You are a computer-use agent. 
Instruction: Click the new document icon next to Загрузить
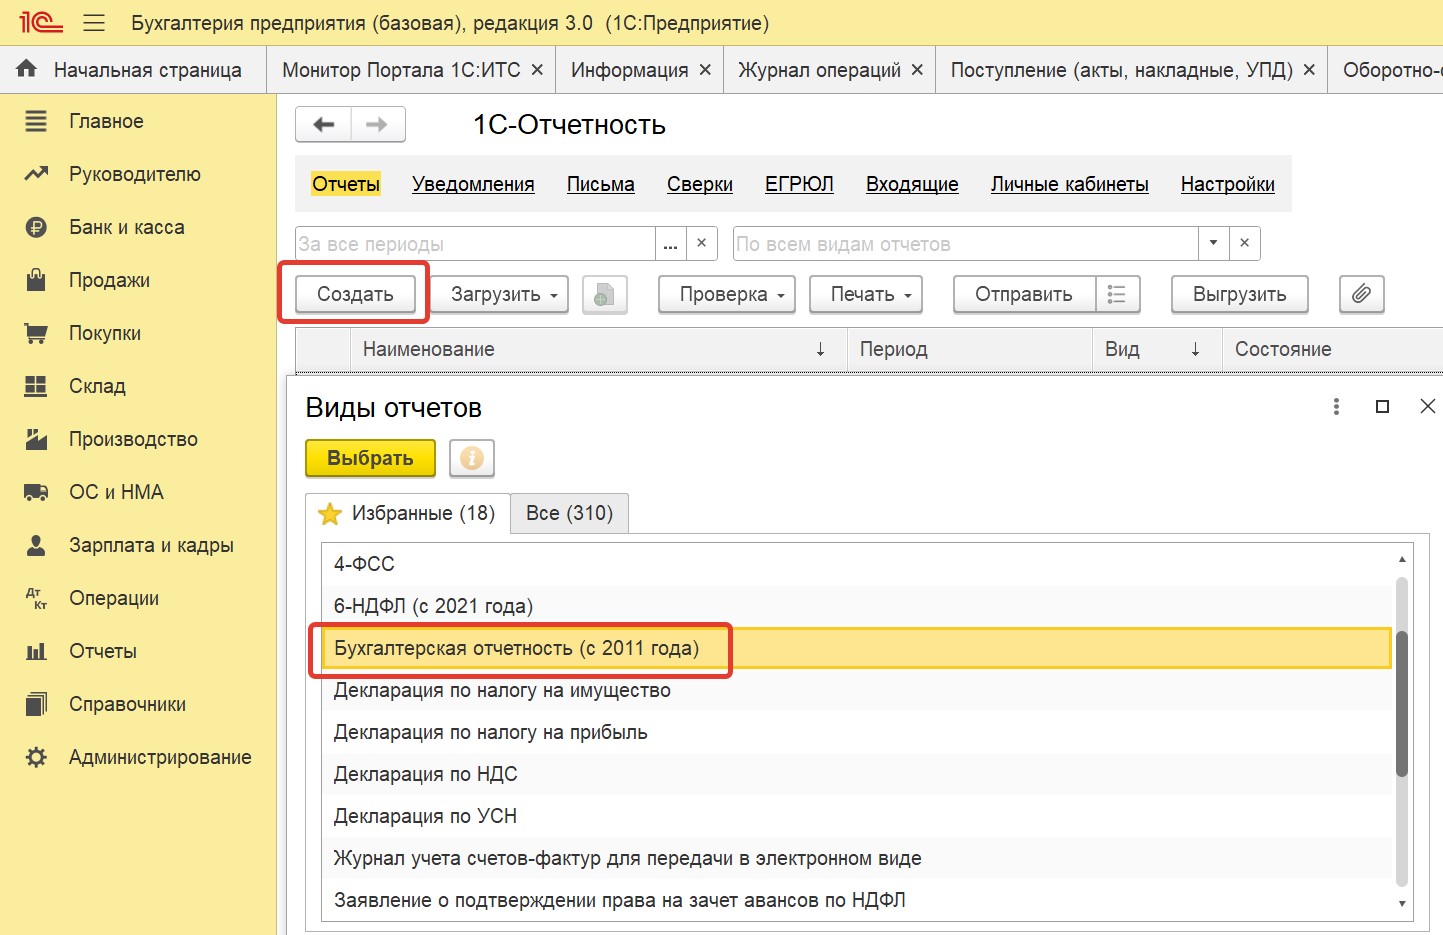coord(604,294)
